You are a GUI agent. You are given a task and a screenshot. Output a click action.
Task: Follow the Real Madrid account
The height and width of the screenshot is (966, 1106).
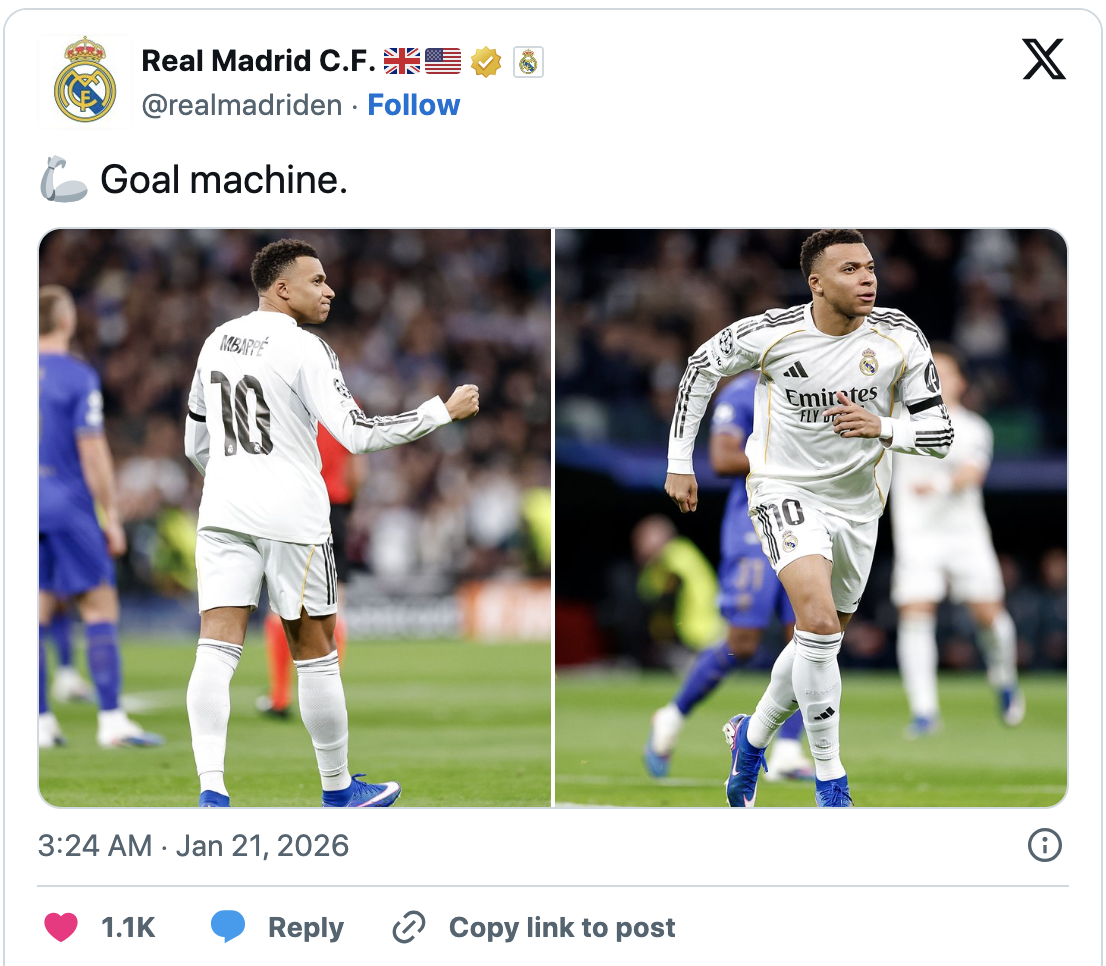click(414, 104)
